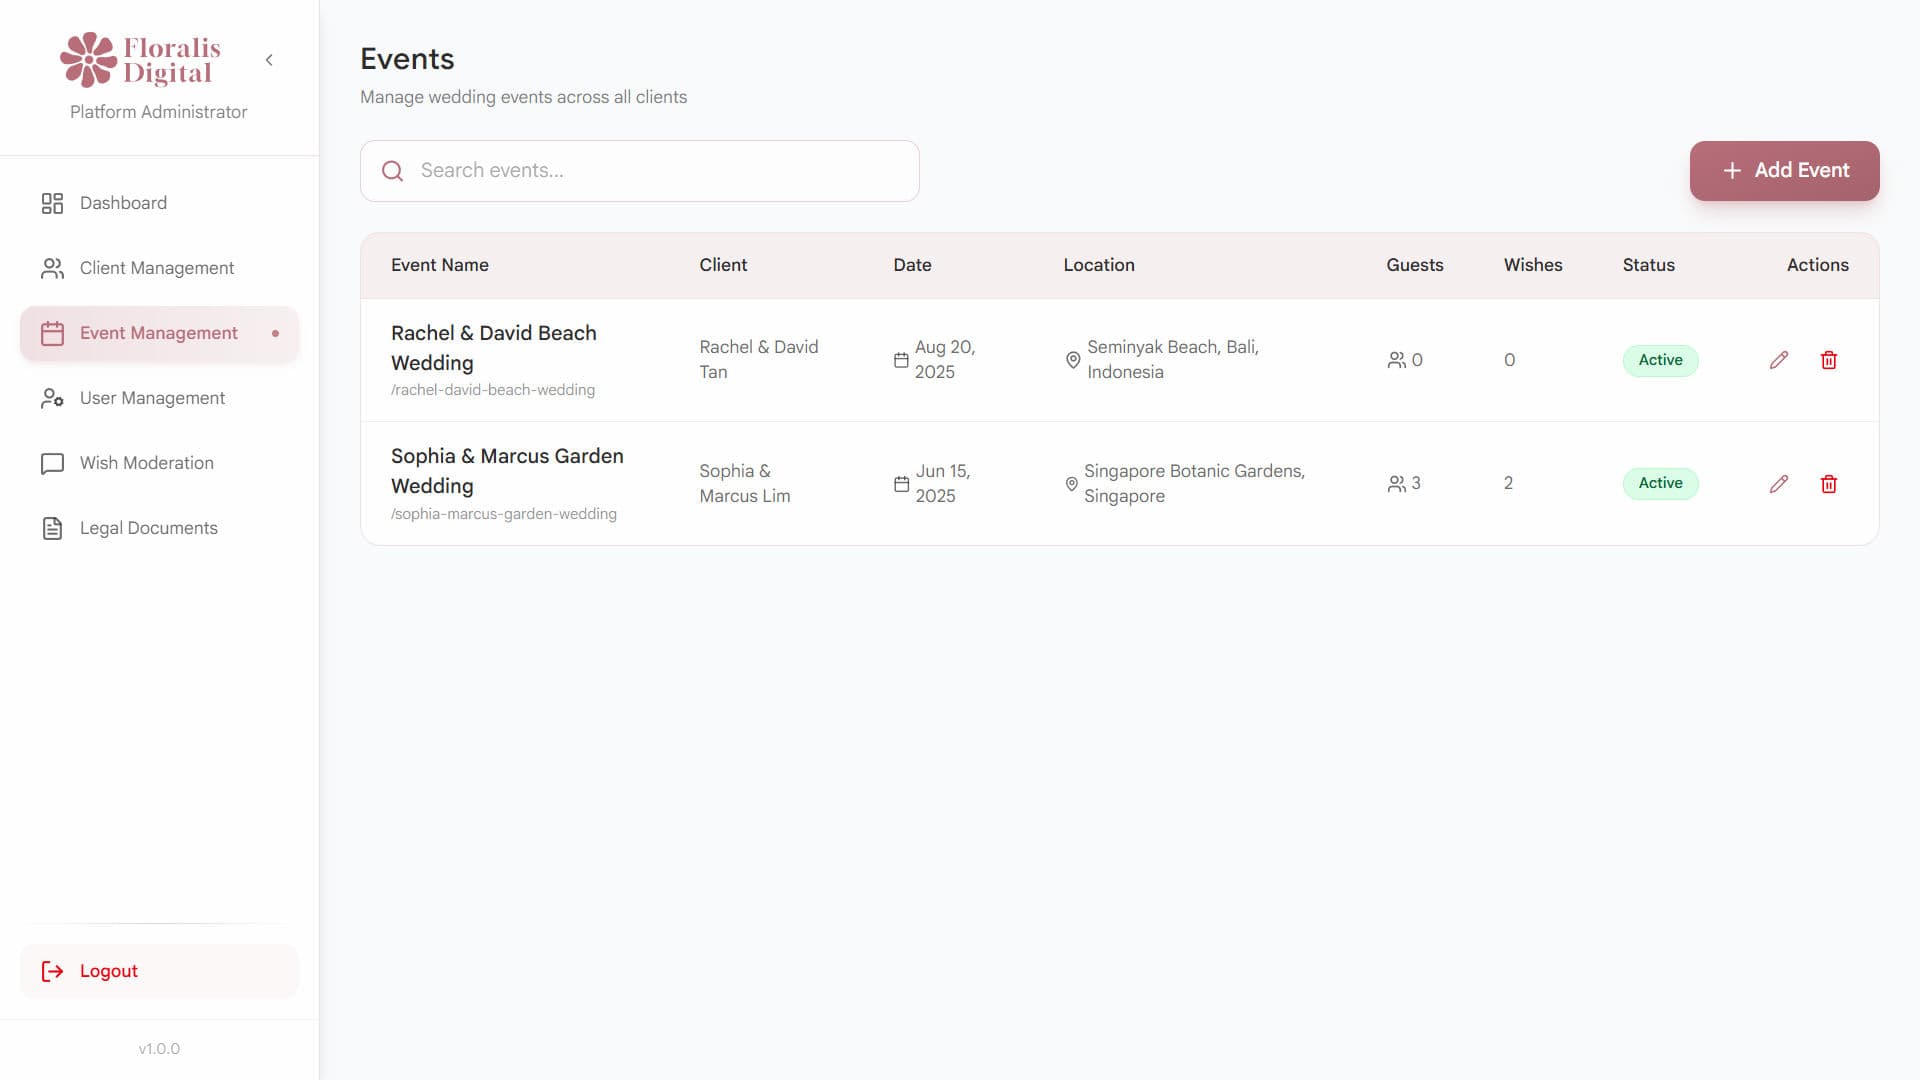The height and width of the screenshot is (1080, 1920).
Task: Click the Location column header
Action: click(x=1099, y=265)
